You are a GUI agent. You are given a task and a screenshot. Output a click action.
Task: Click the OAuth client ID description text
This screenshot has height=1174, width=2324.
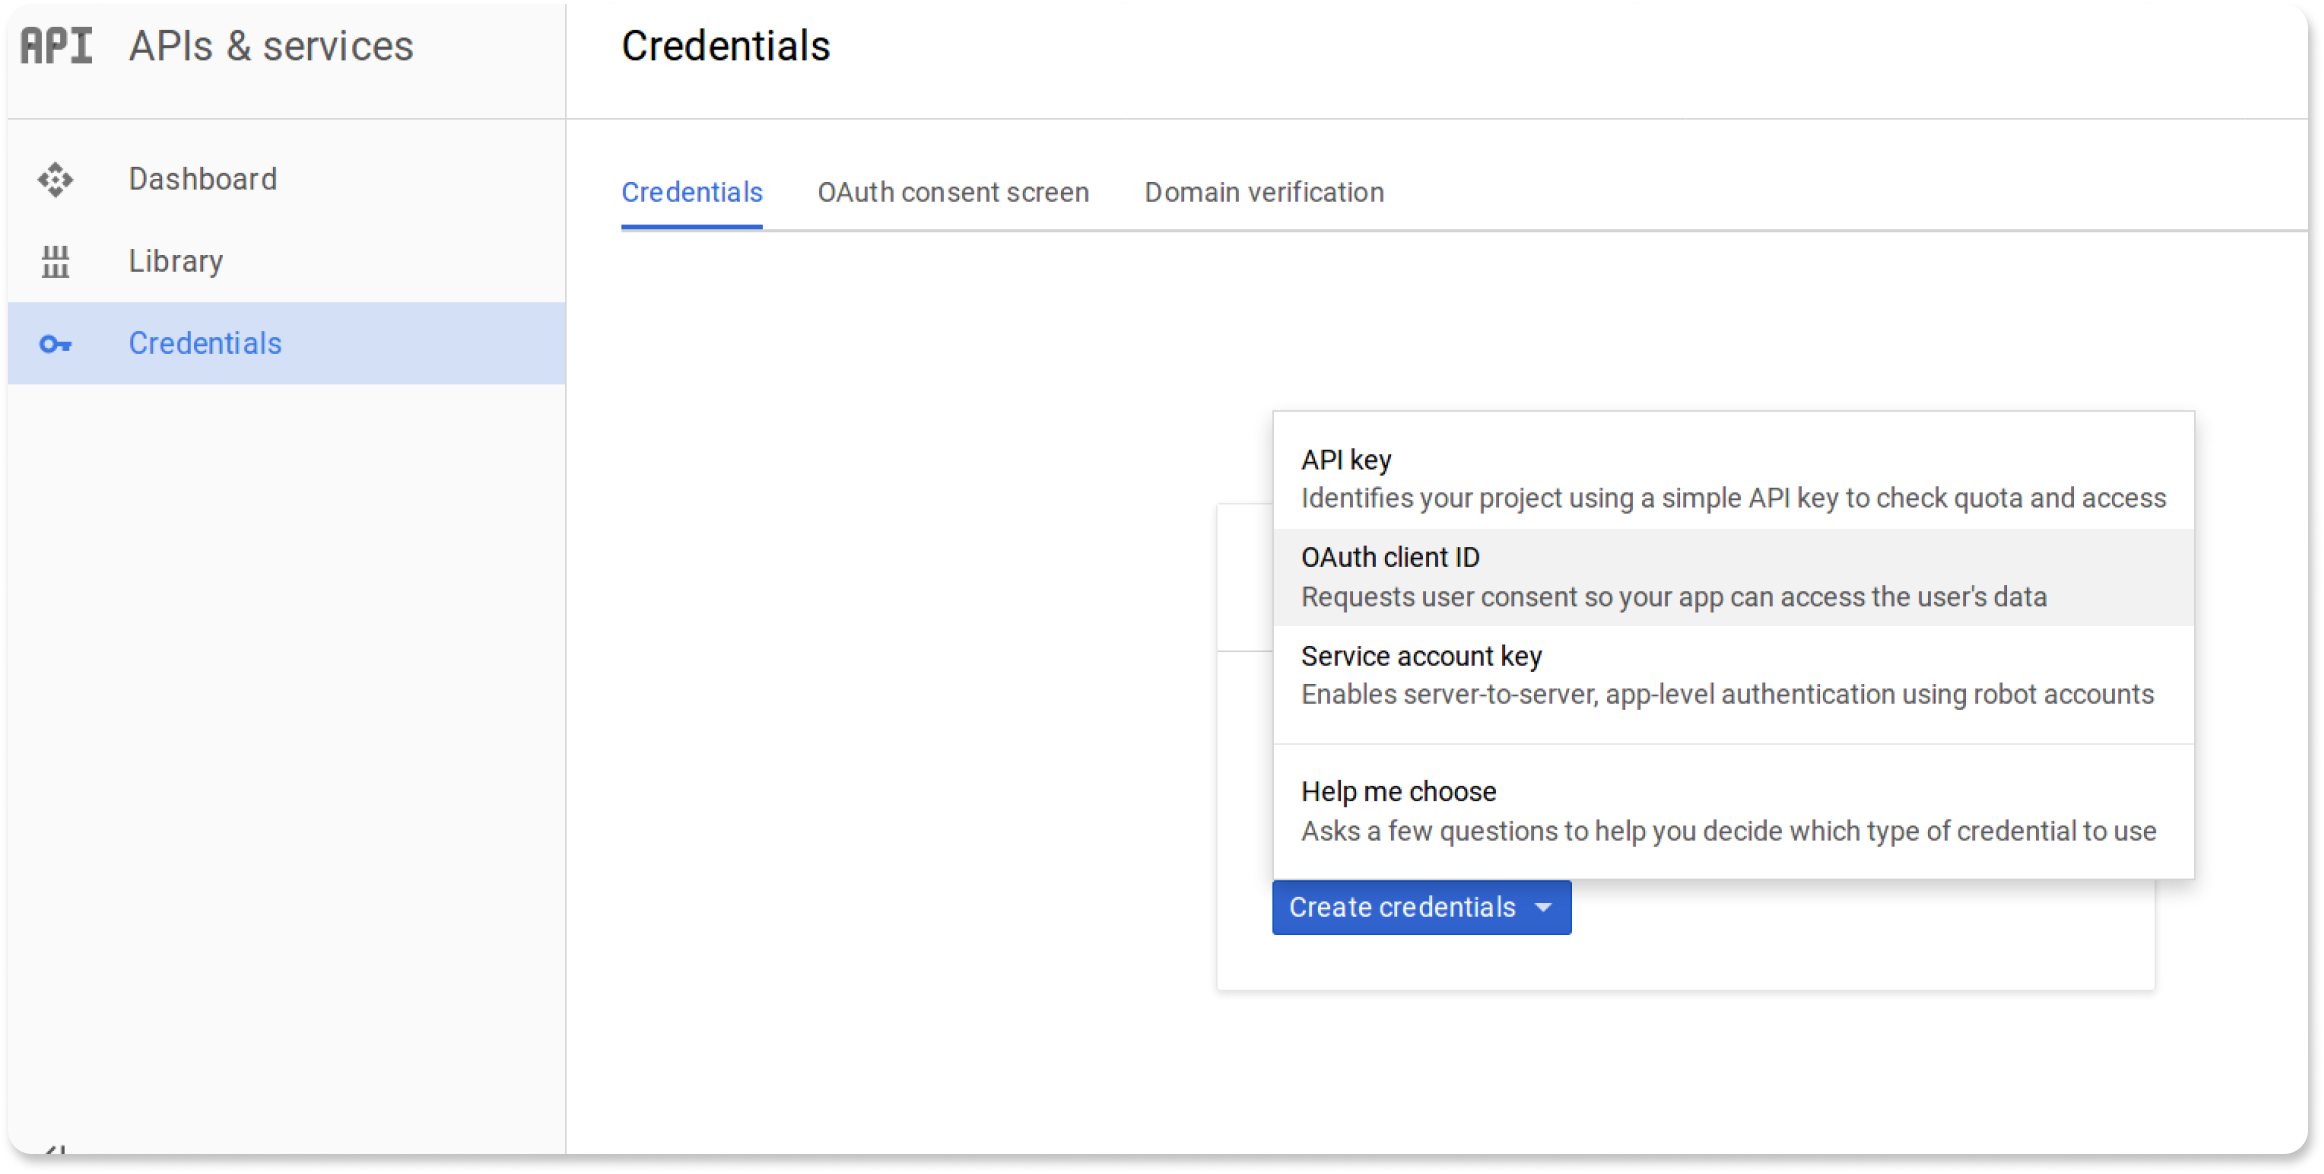(1674, 597)
